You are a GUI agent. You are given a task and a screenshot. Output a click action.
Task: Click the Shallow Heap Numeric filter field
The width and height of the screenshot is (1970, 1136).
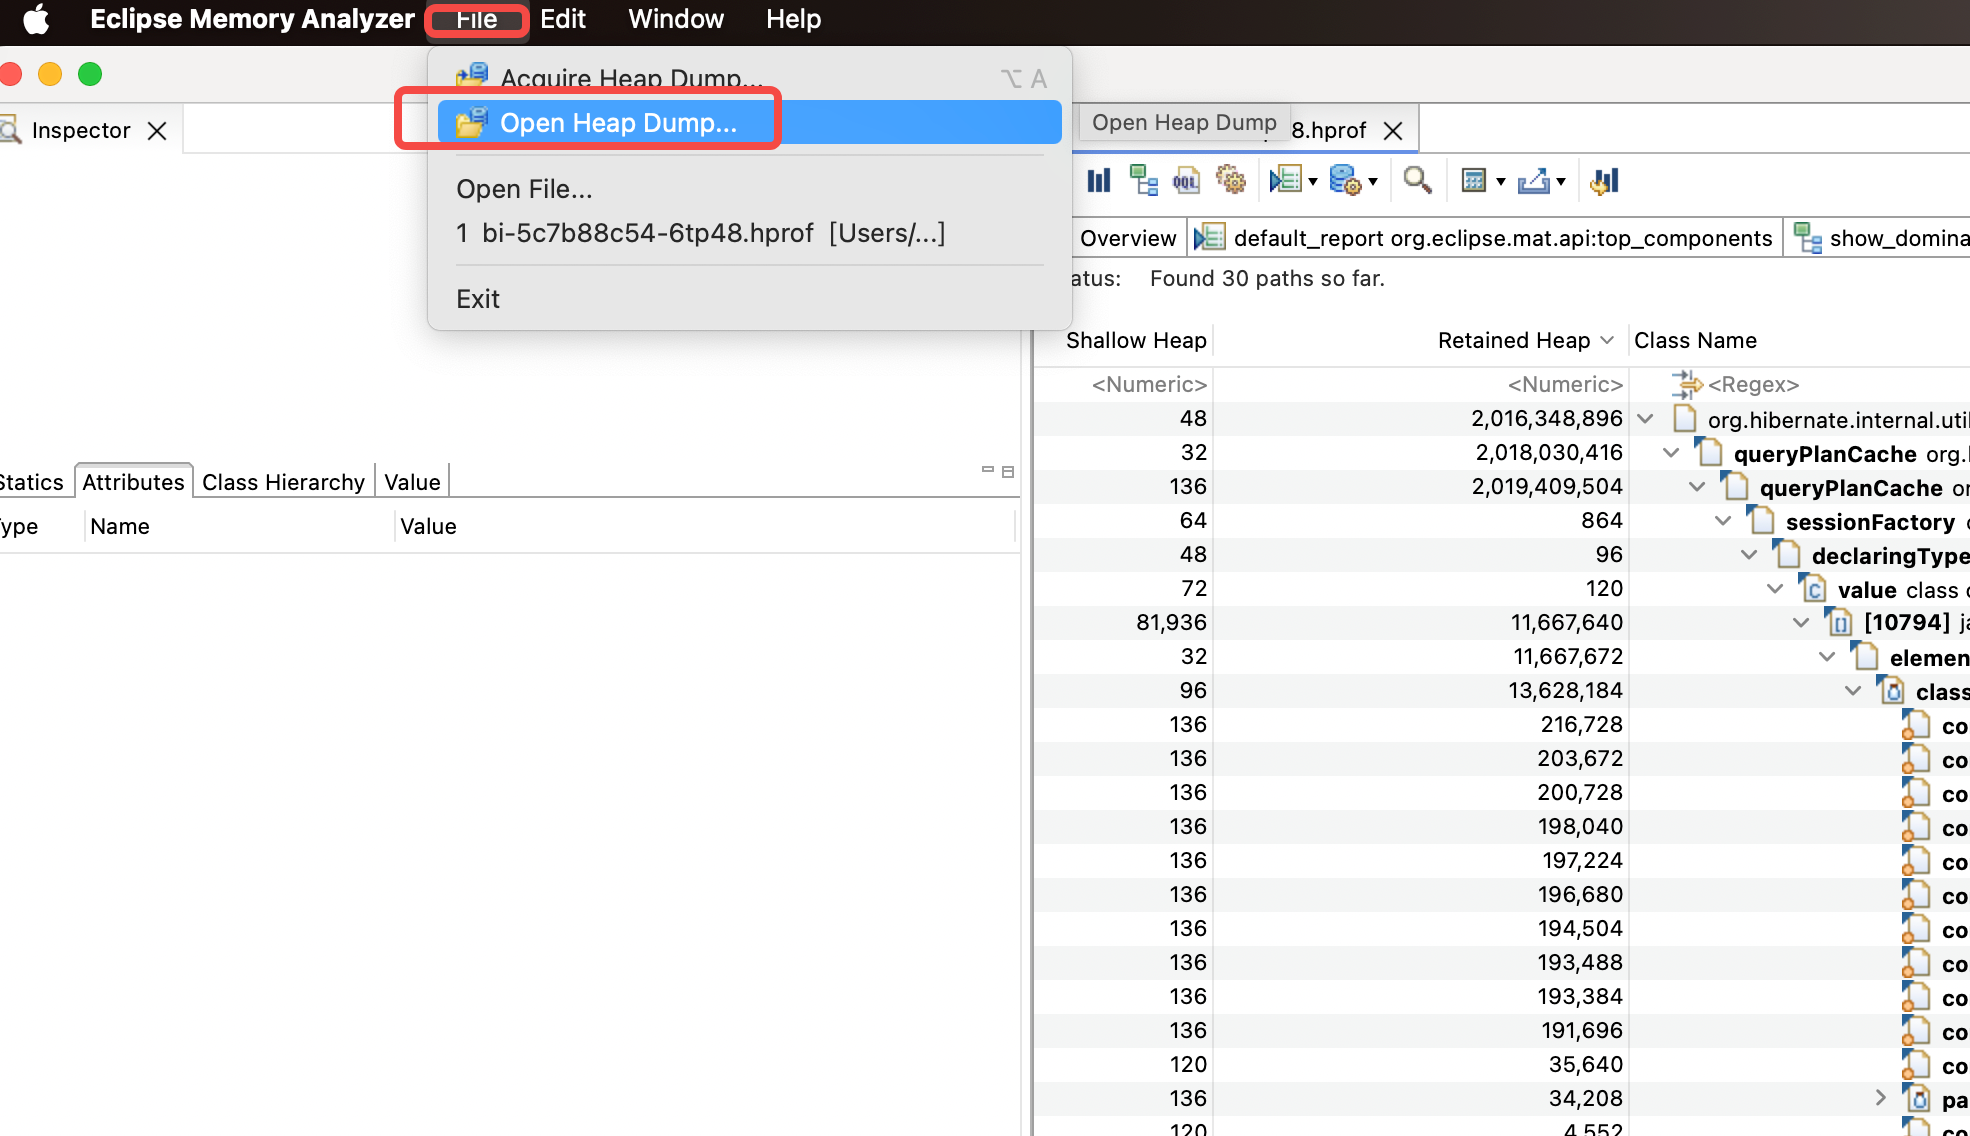(1125, 384)
